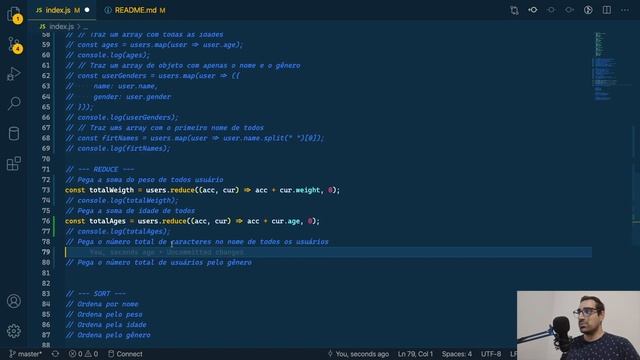
Task: Click Synchronize Changes icon in status bar
Action: point(55,354)
